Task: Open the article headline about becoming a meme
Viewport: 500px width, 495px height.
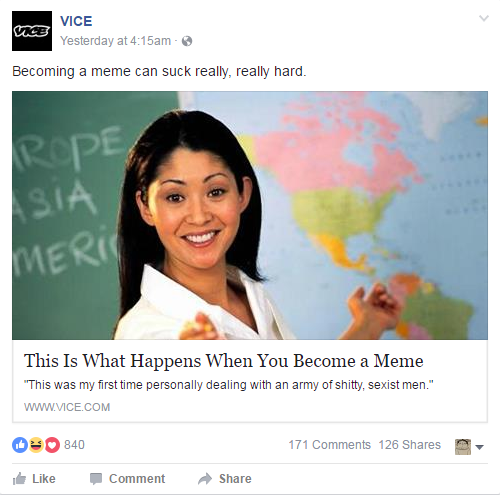Action: pos(224,361)
